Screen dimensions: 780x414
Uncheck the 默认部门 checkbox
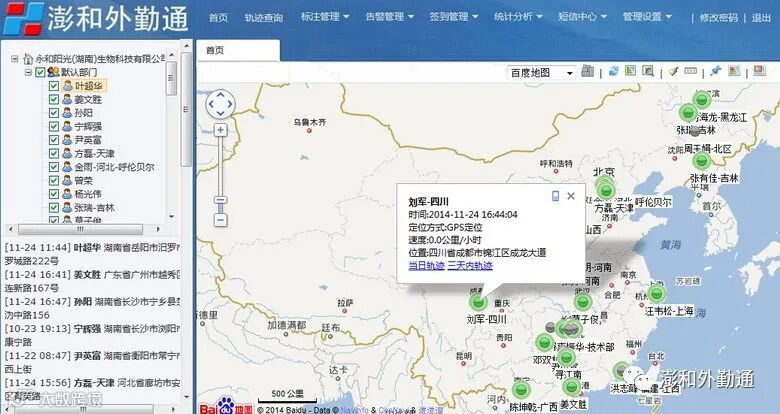click(x=40, y=72)
